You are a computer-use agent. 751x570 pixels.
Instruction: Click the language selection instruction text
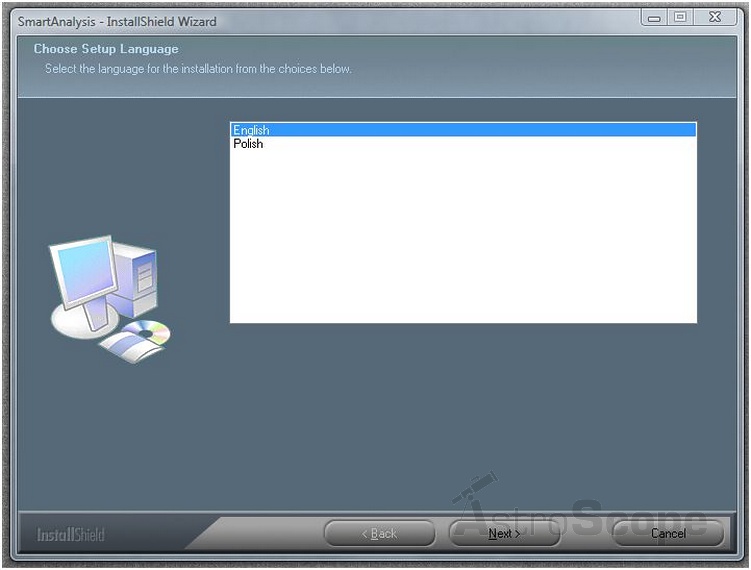point(198,69)
